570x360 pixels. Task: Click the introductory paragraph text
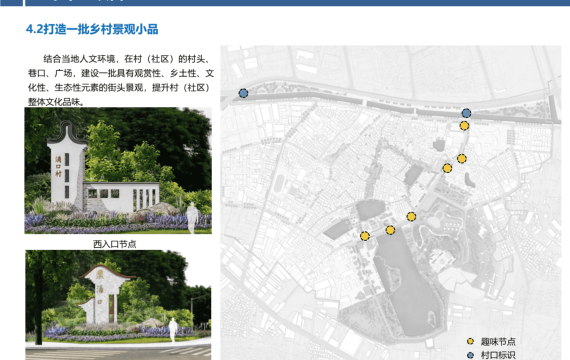121,80
